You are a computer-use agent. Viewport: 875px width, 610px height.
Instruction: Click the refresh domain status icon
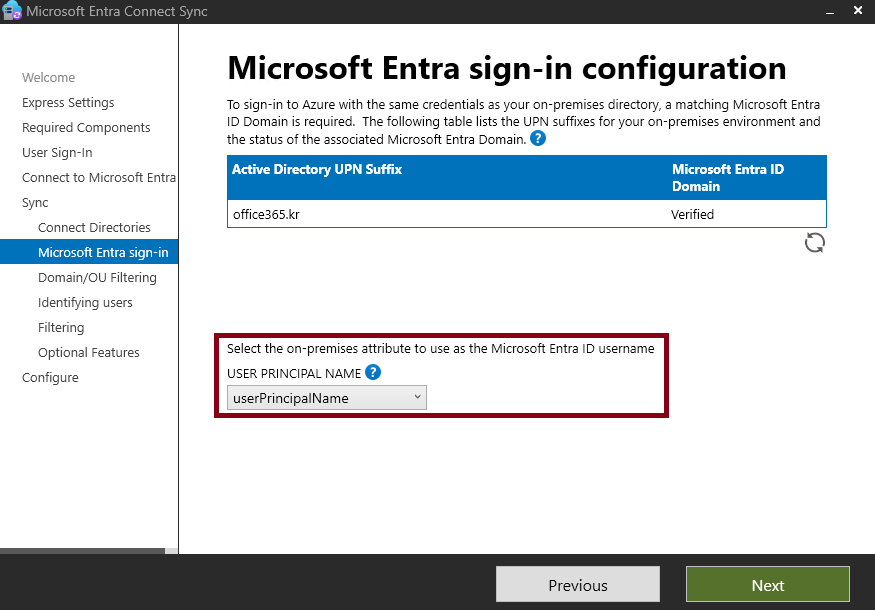(815, 243)
